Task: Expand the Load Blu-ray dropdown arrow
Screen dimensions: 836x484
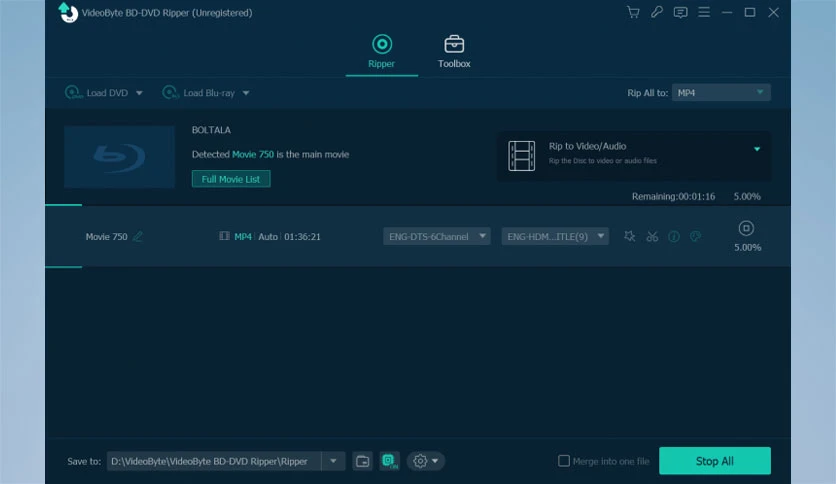Action: (x=246, y=93)
